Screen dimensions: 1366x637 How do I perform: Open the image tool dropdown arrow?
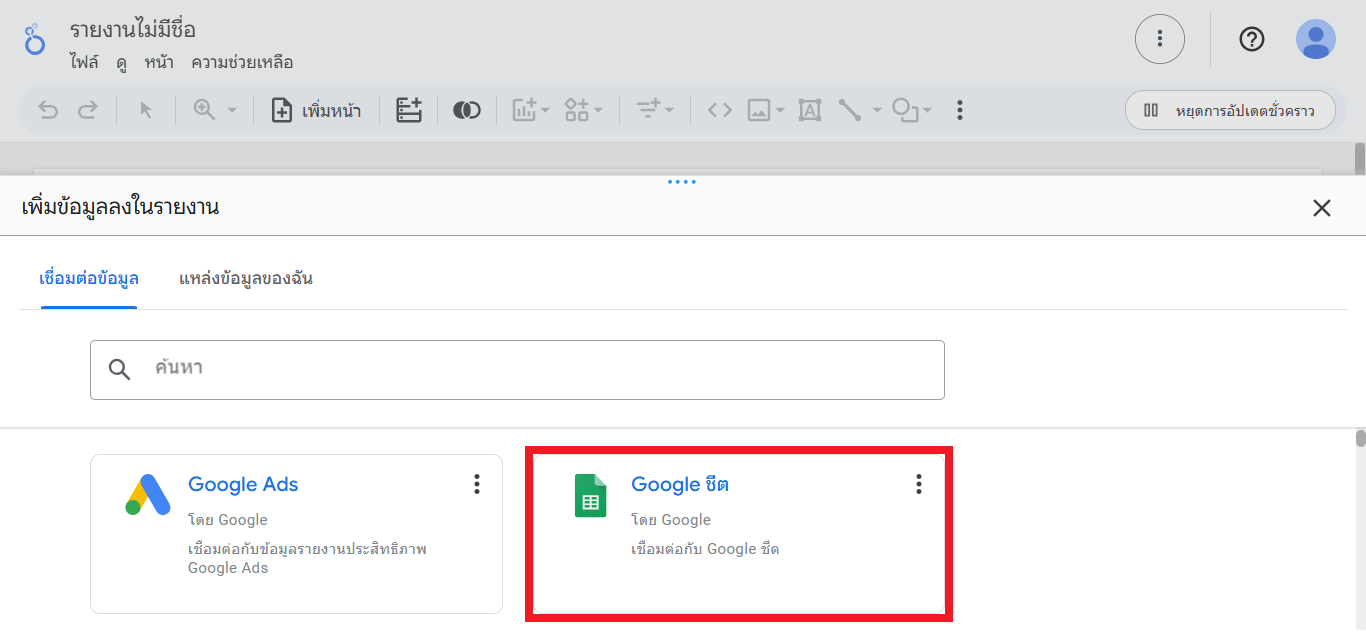(x=782, y=110)
